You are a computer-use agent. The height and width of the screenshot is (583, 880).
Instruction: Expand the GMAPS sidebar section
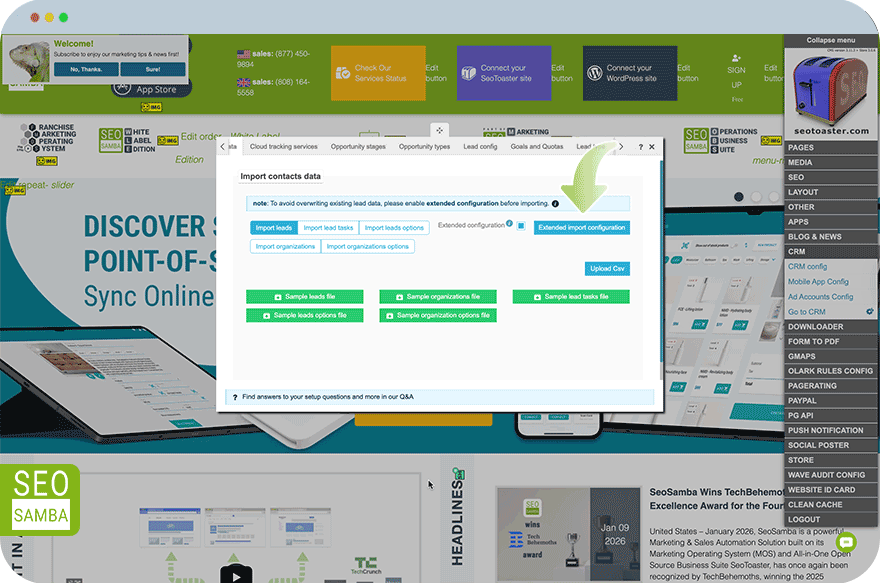click(831, 356)
